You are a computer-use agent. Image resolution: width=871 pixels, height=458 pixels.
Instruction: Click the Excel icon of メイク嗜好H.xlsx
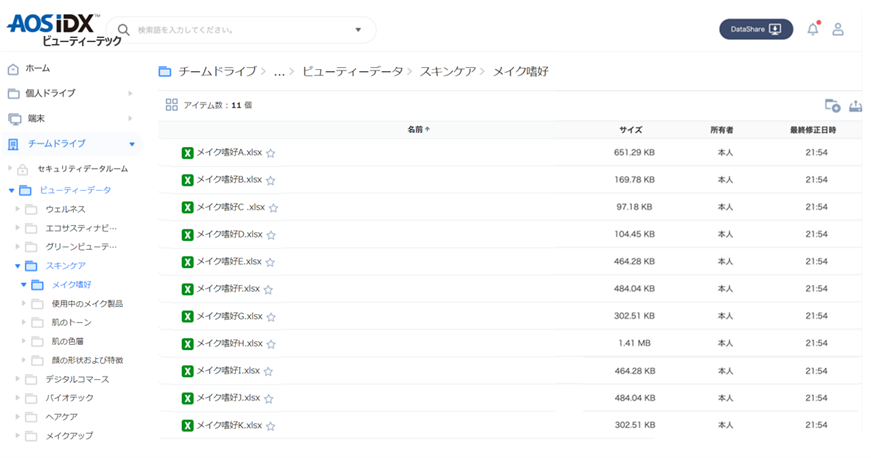pos(188,344)
